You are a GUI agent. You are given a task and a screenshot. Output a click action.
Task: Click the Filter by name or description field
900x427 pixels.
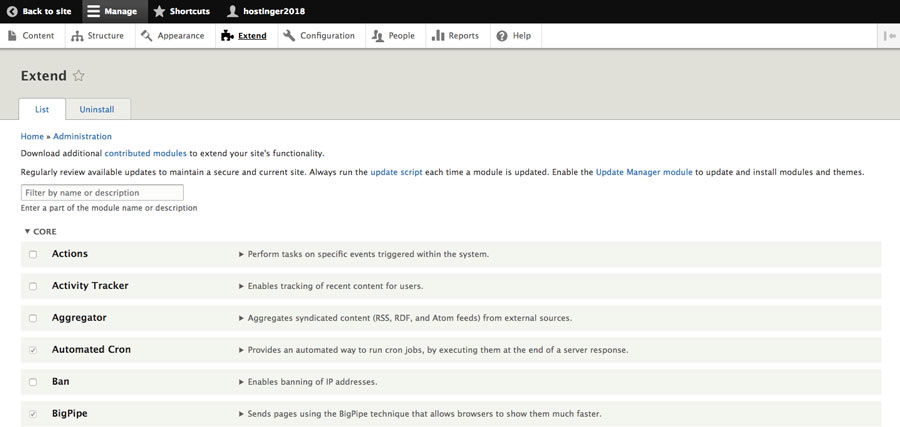(x=102, y=193)
